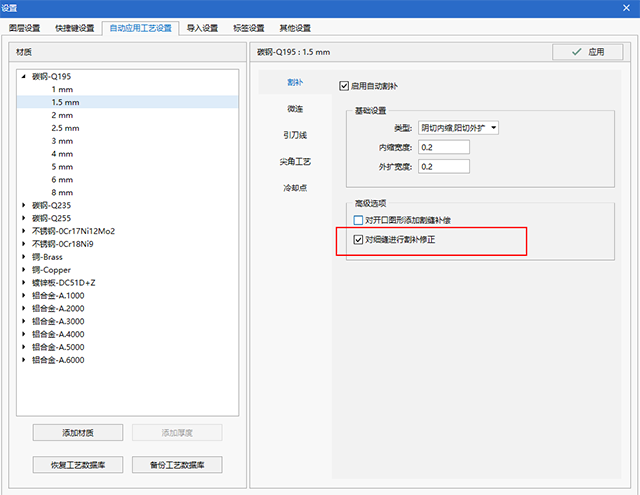The width and height of the screenshot is (640, 495).
Task: Collapse the 碳钢-Q195 tree node
Action: [24, 76]
